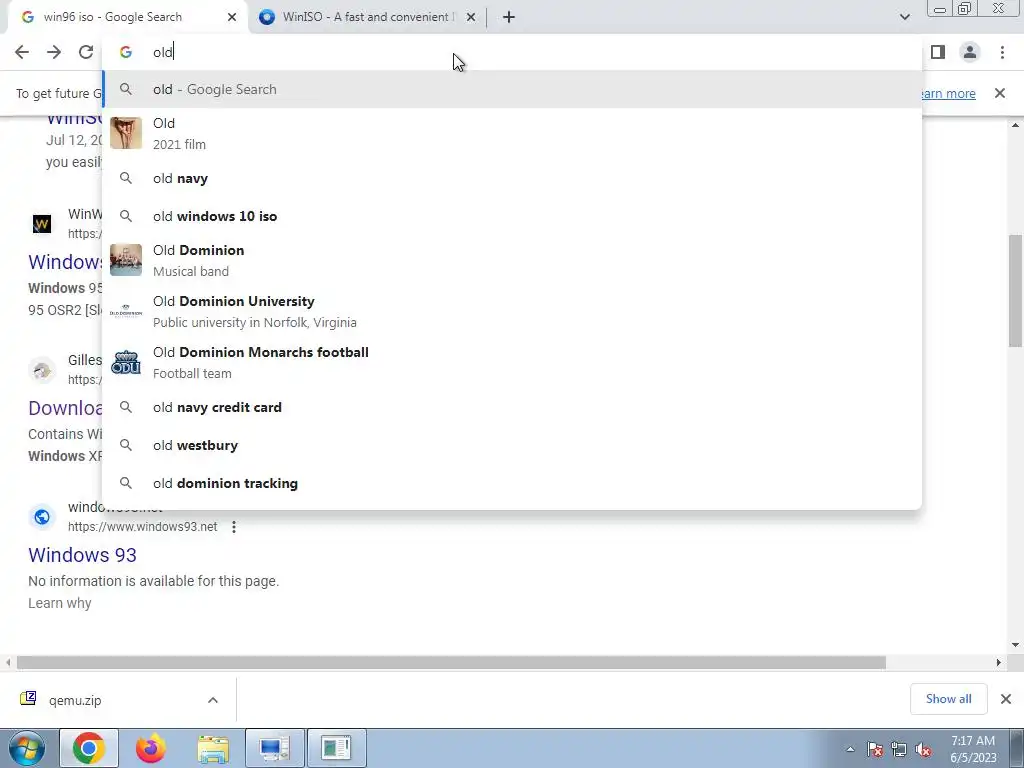Click the page scroll-up arrow

1016,125
